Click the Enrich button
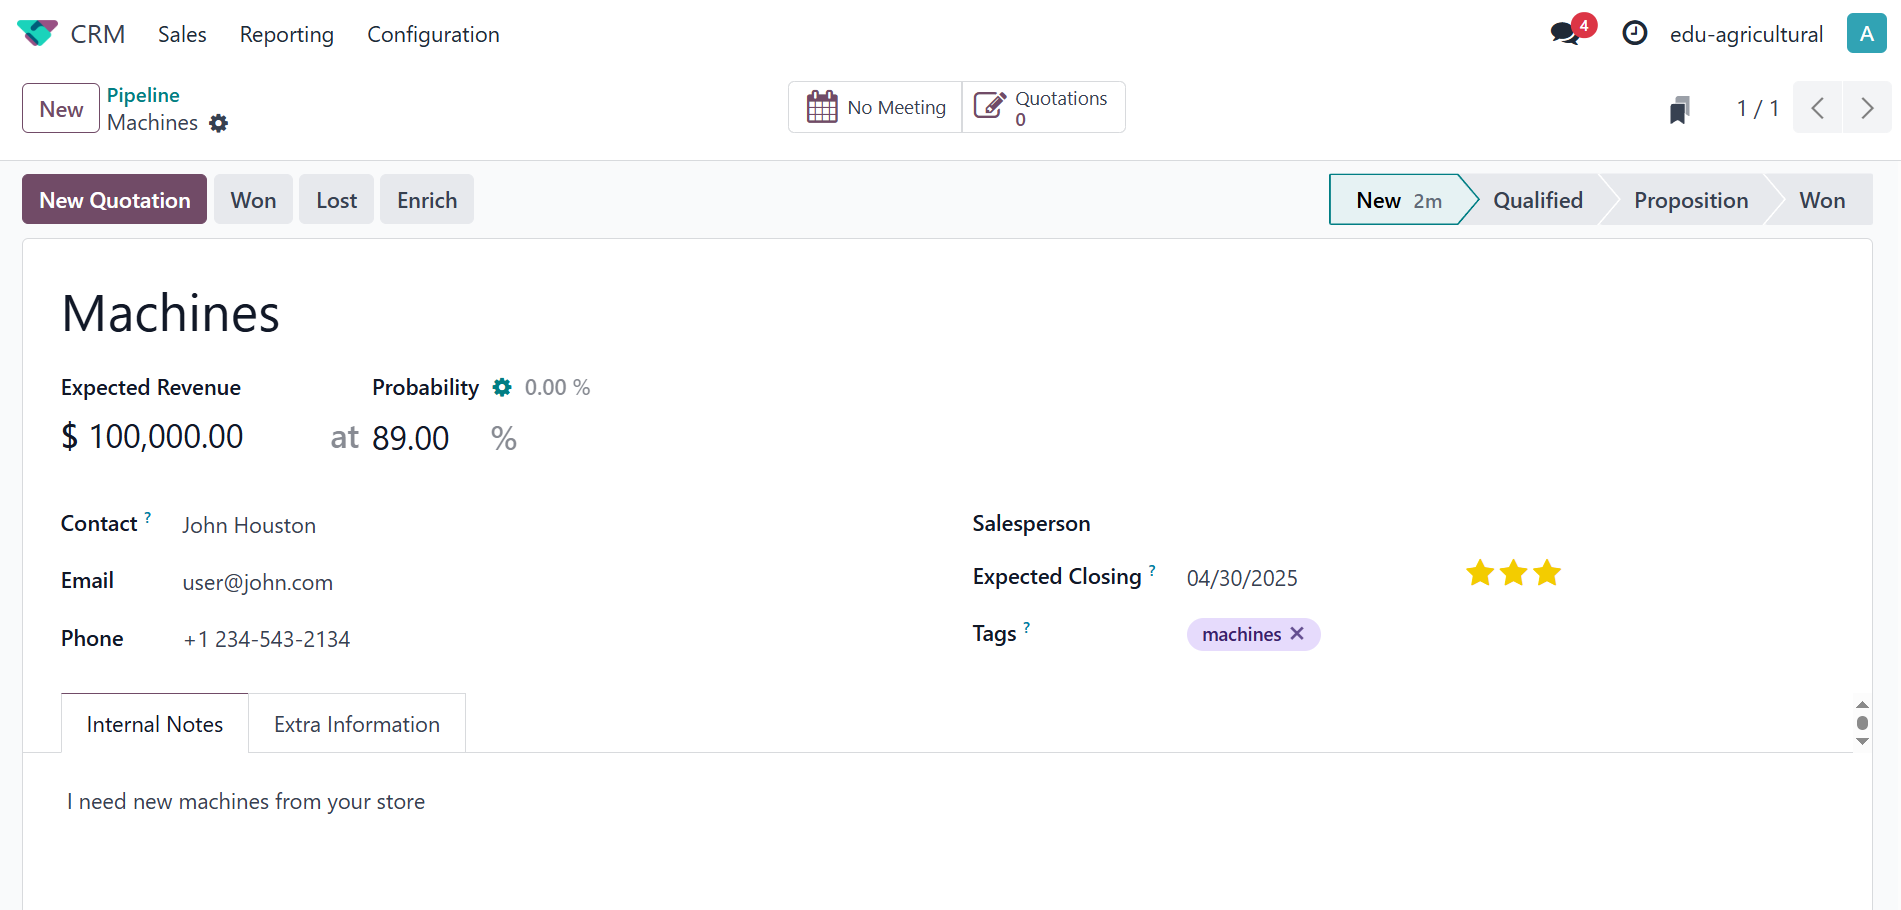The width and height of the screenshot is (1901, 910). click(427, 199)
